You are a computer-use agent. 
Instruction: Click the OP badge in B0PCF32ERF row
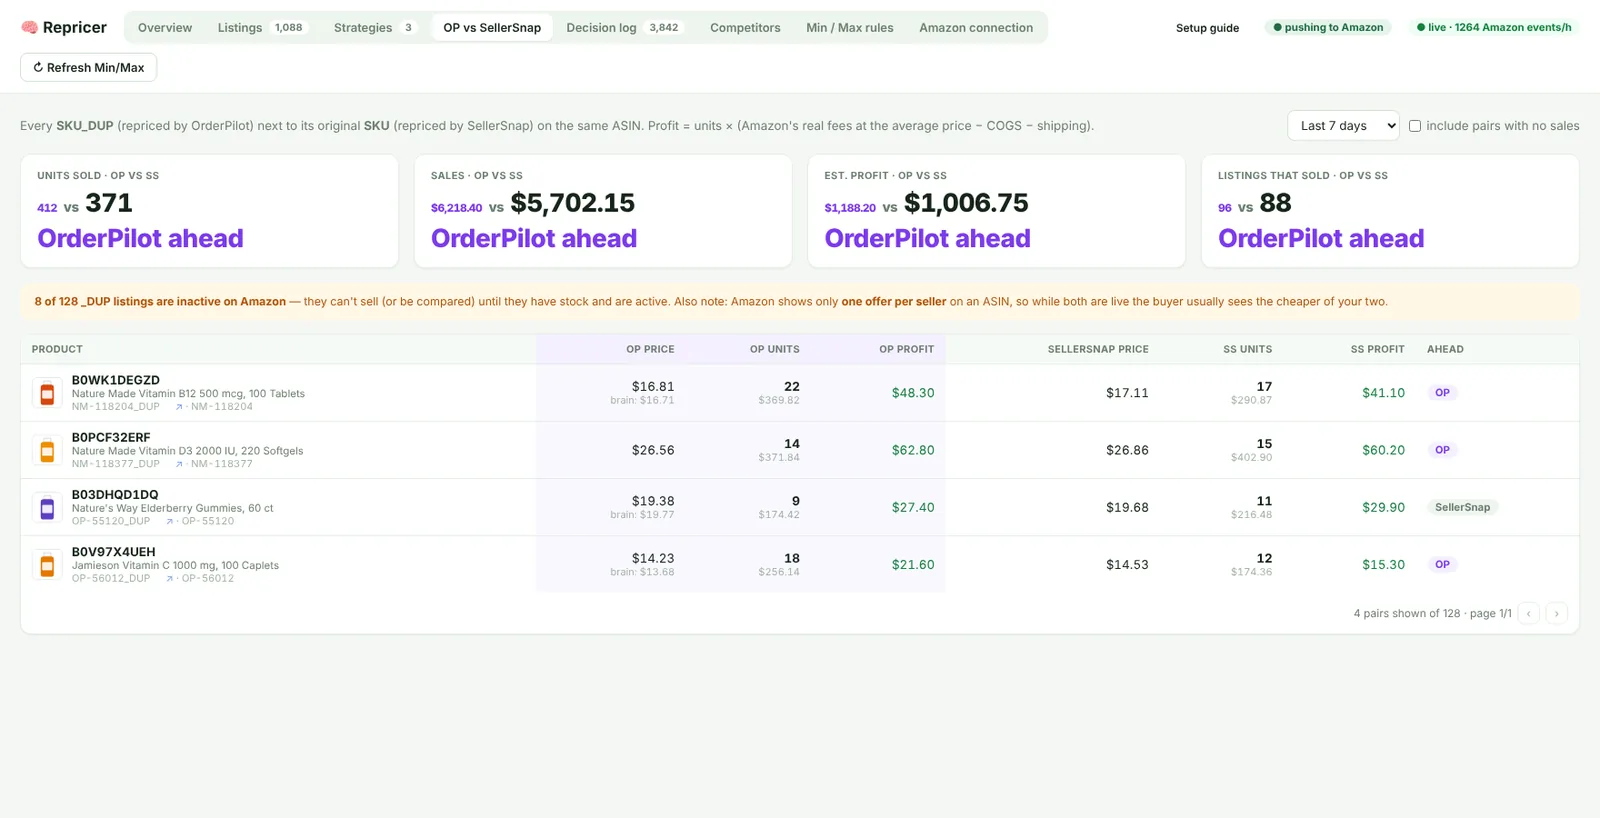coord(1442,450)
